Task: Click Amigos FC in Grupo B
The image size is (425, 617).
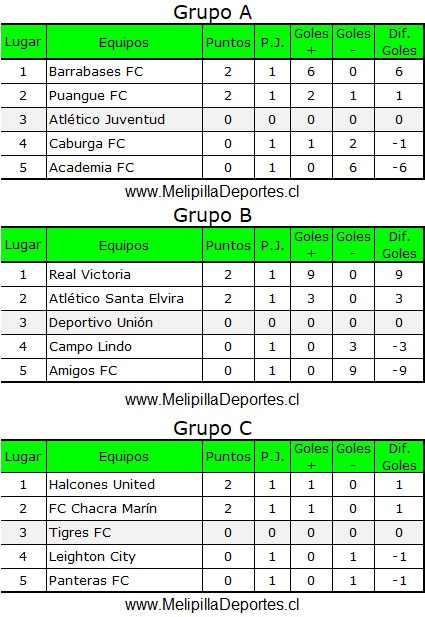Action: pos(83,371)
